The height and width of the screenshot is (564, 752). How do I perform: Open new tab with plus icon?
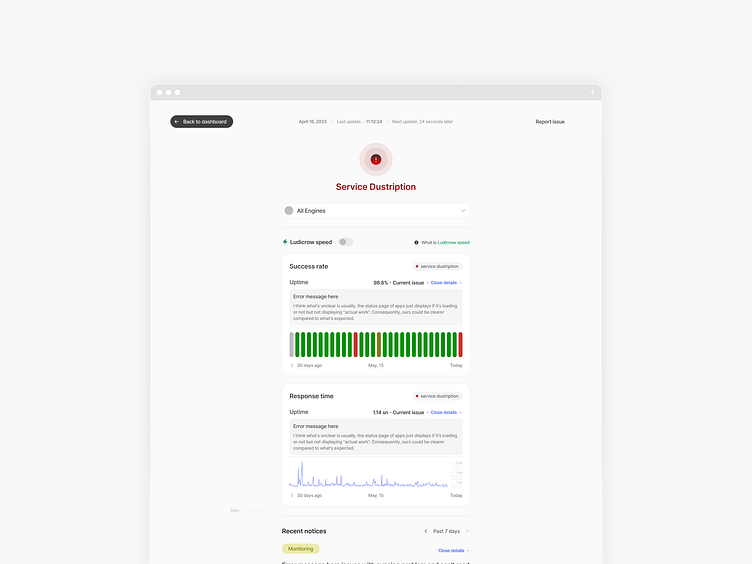pyautogui.click(x=592, y=93)
